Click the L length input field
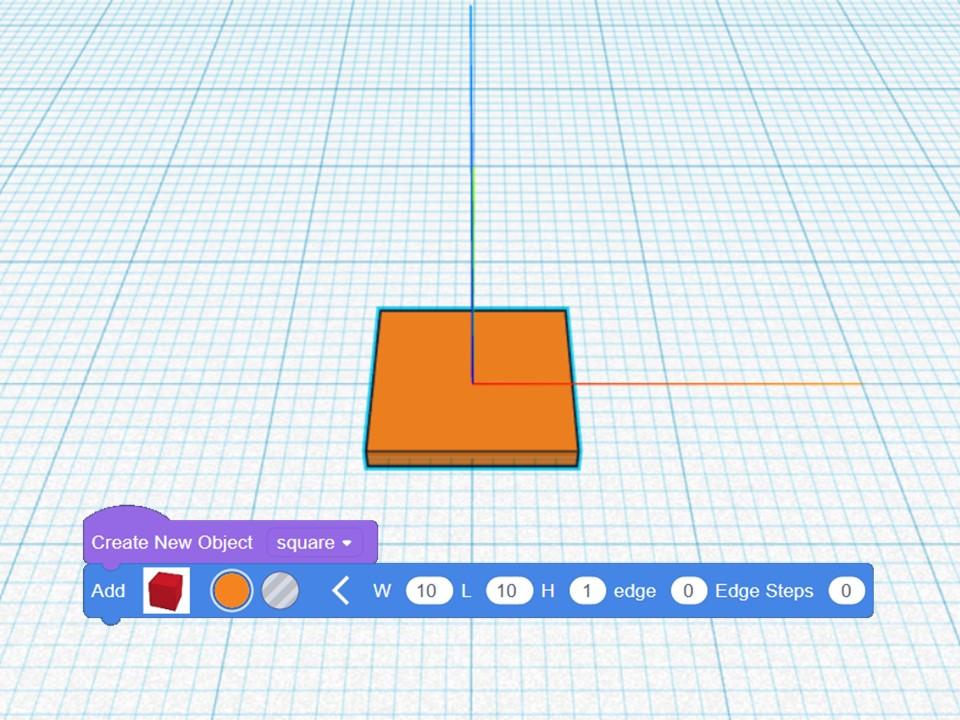The width and height of the screenshot is (960, 720). coord(506,590)
